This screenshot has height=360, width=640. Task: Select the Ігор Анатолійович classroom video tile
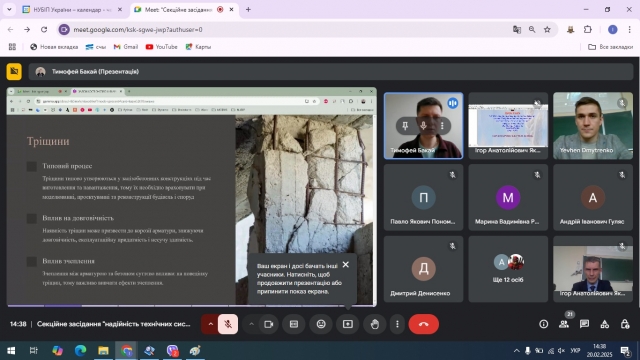[x=593, y=269]
